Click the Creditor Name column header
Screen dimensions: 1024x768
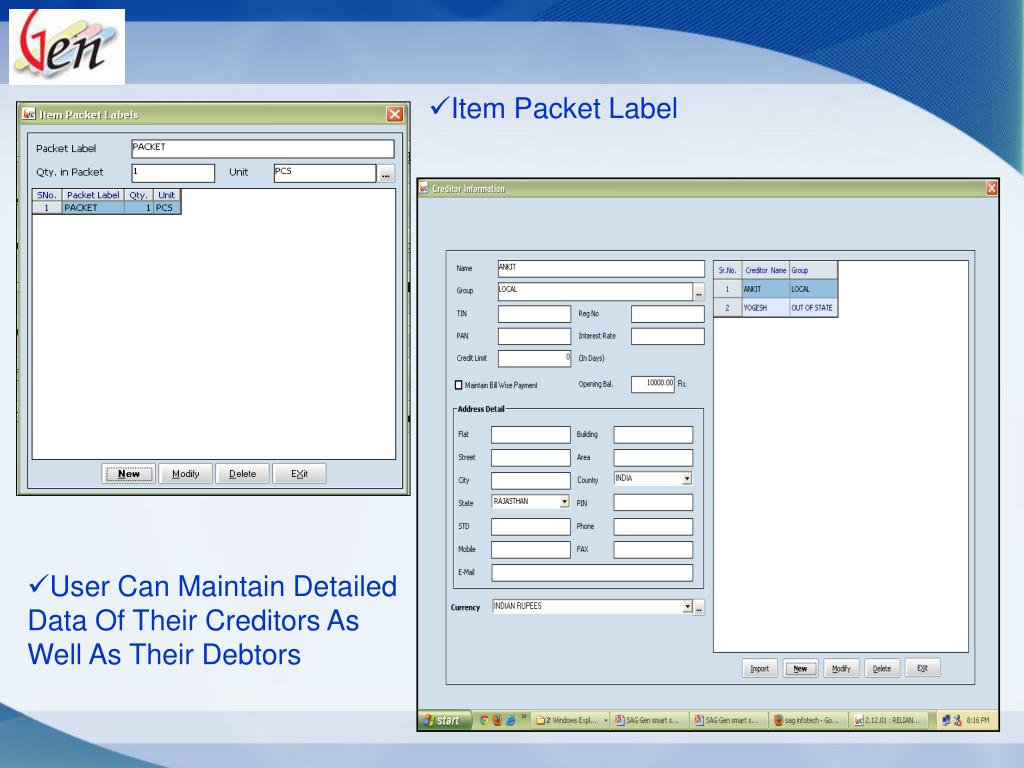(x=765, y=270)
